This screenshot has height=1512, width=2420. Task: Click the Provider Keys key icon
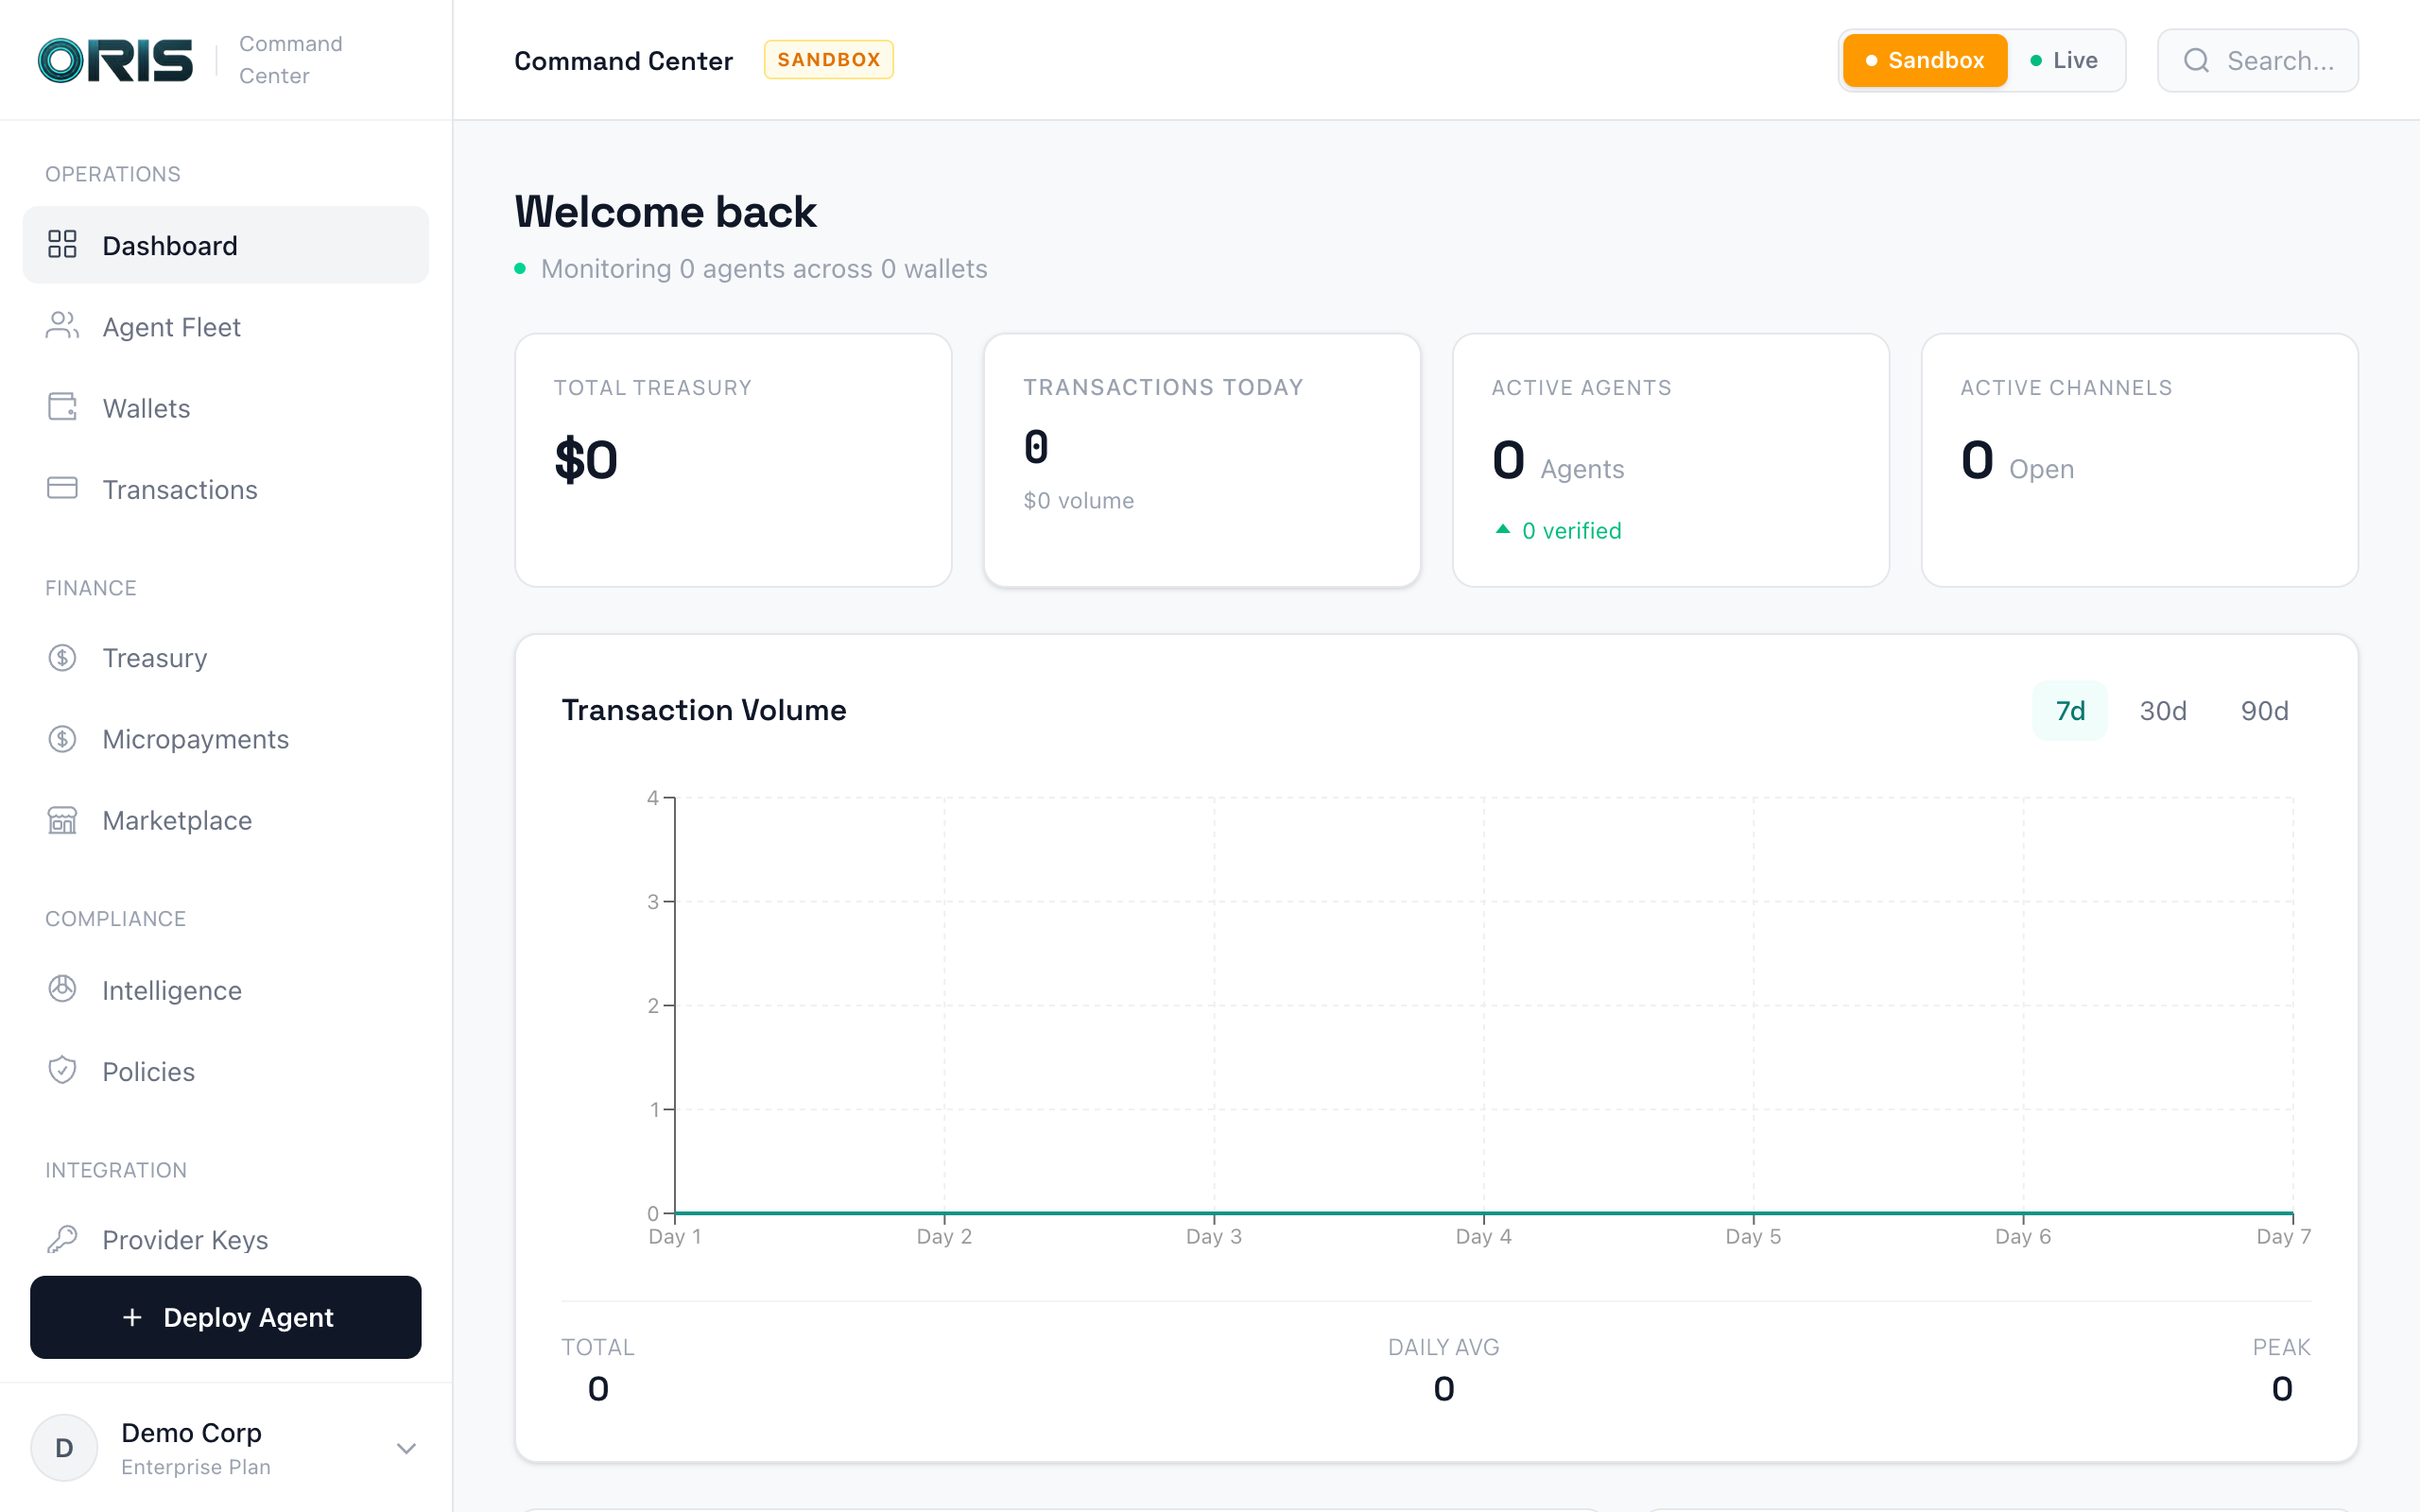62,1239
